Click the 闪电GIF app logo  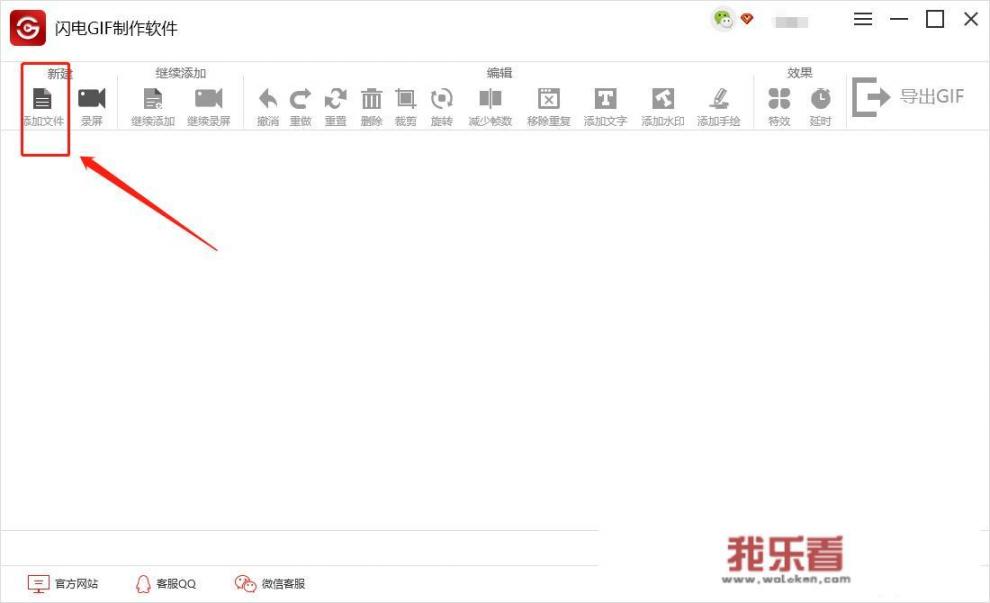coord(28,28)
